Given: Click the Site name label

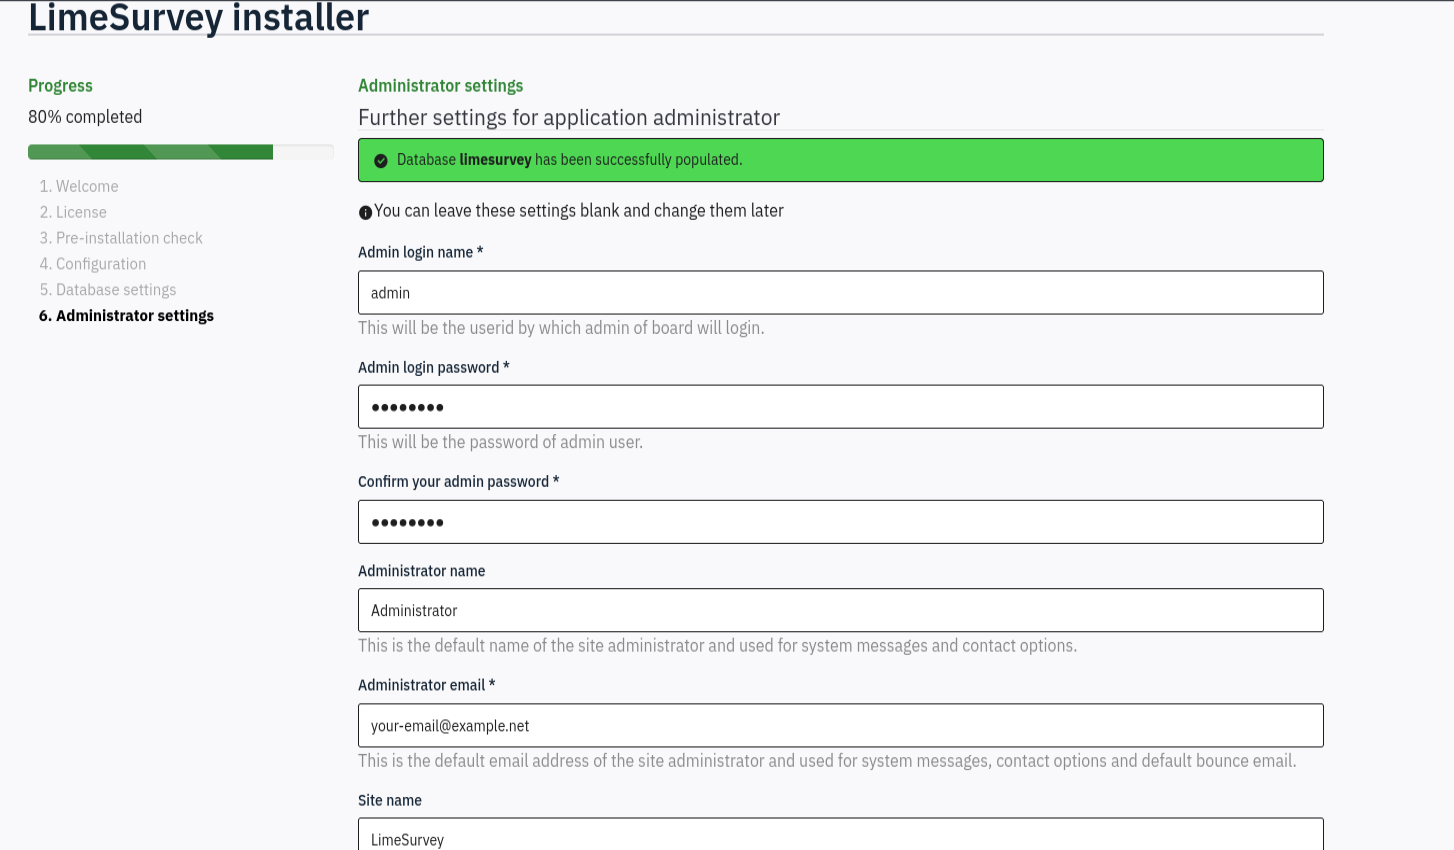Looking at the screenshot, I should 390,800.
